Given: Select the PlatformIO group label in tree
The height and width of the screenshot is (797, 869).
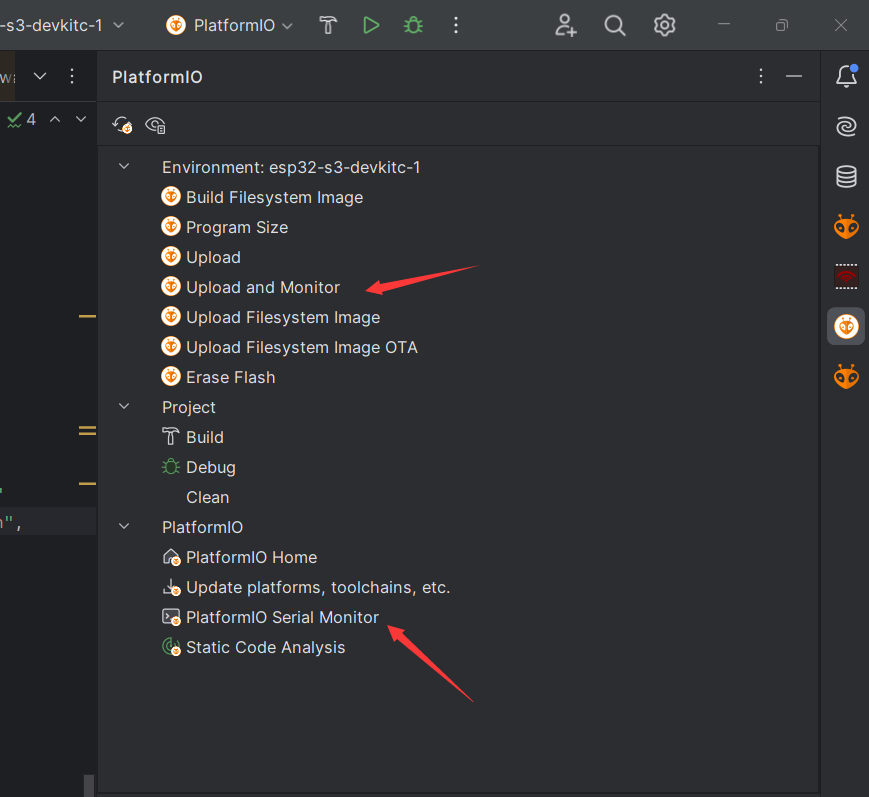Looking at the screenshot, I should tap(202, 527).
